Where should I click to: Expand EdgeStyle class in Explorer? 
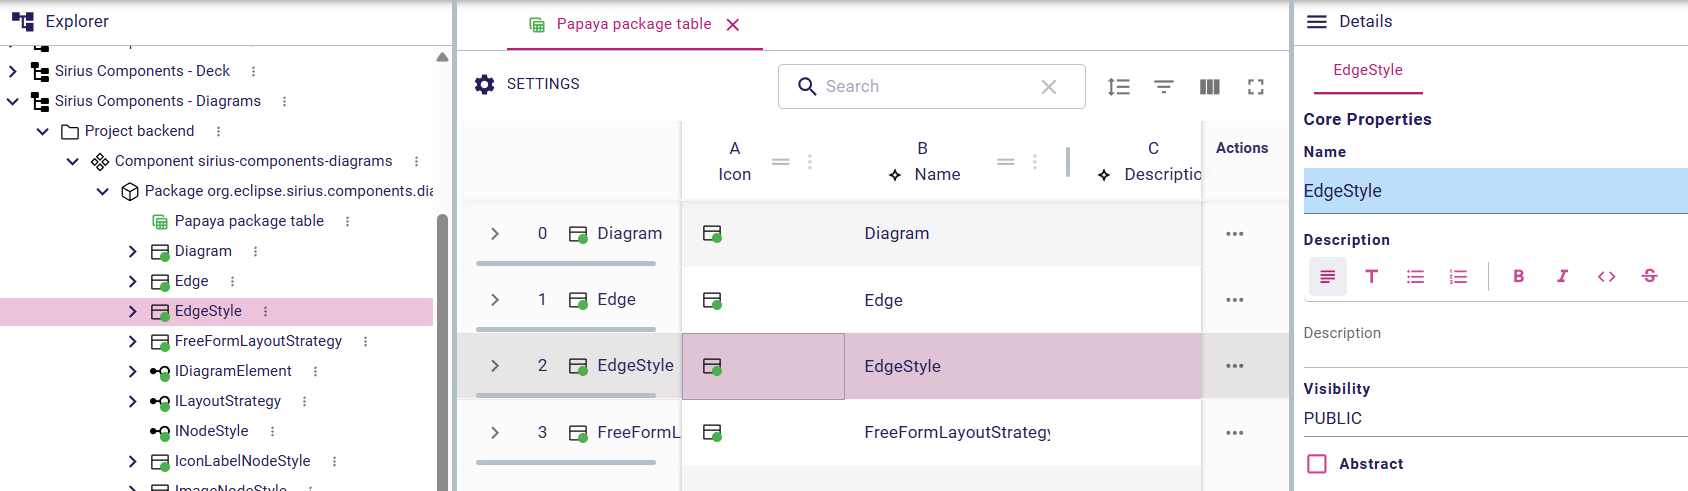tap(133, 311)
